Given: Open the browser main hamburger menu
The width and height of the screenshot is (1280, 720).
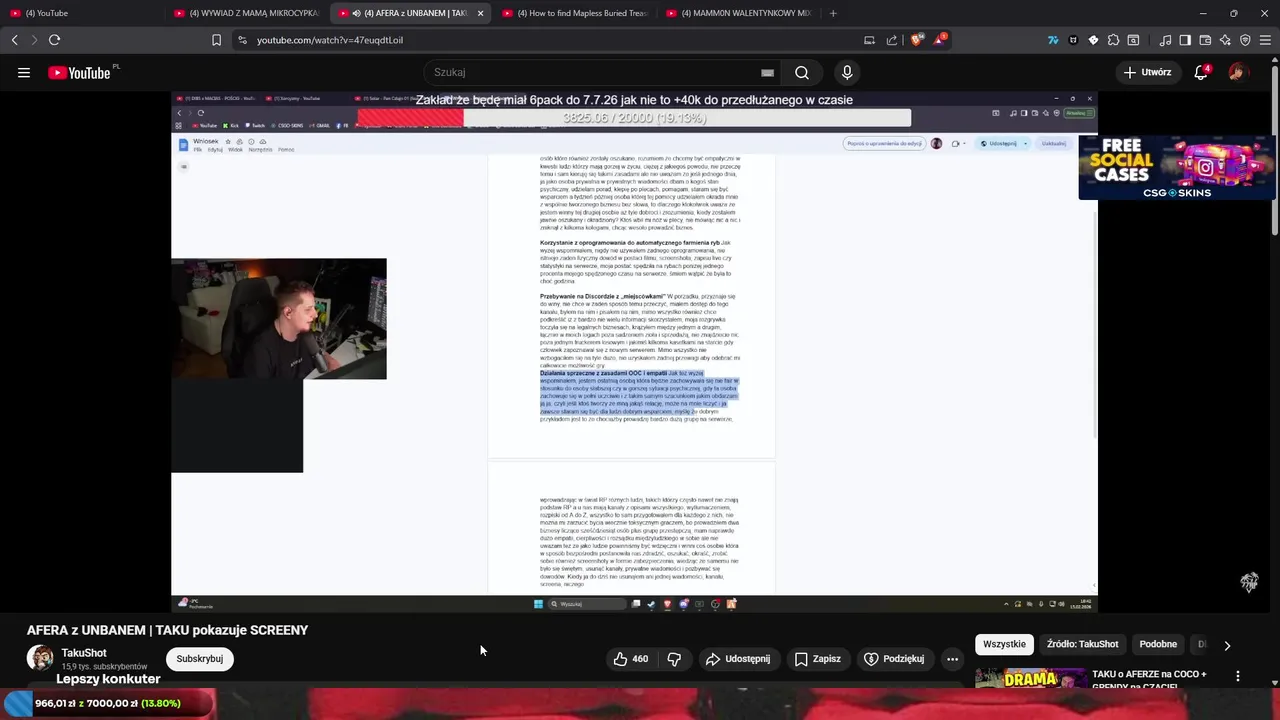Looking at the screenshot, I should click(x=1265, y=40).
